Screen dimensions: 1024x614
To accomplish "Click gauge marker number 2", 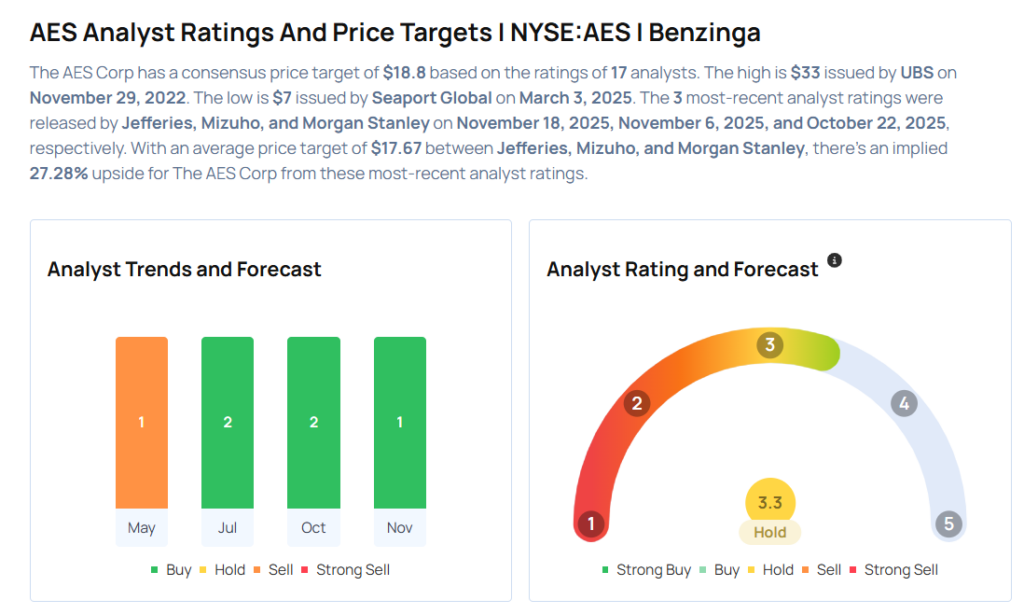I will (636, 404).
